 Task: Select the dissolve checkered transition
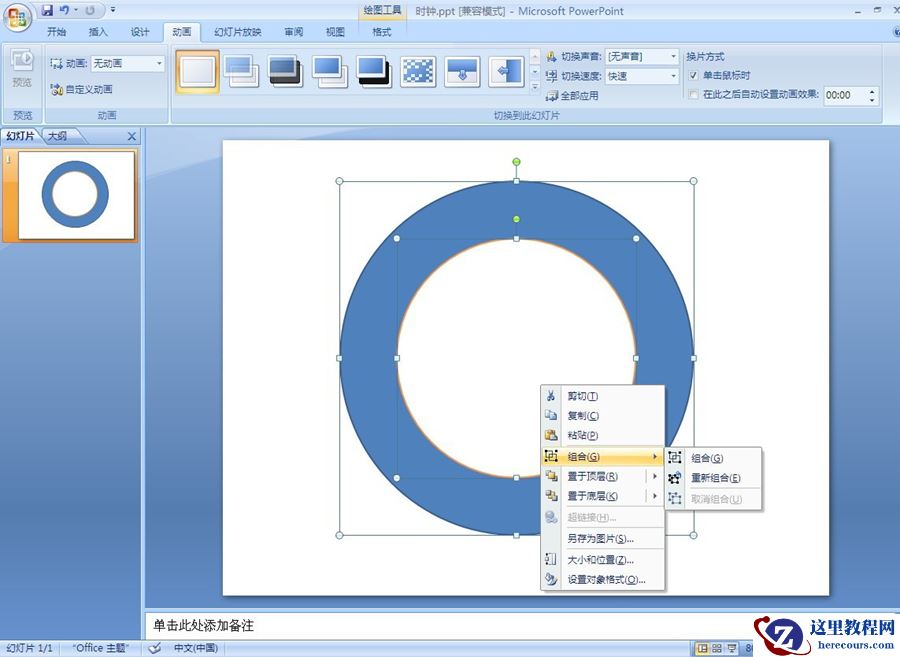(x=418, y=72)
